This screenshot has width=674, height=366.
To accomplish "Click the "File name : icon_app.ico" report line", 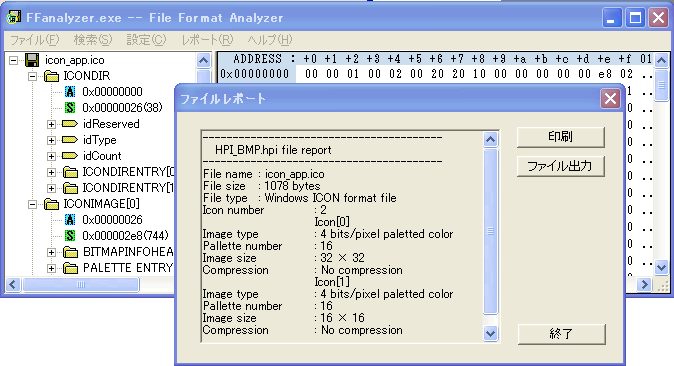I will click(x=263, y=174).
